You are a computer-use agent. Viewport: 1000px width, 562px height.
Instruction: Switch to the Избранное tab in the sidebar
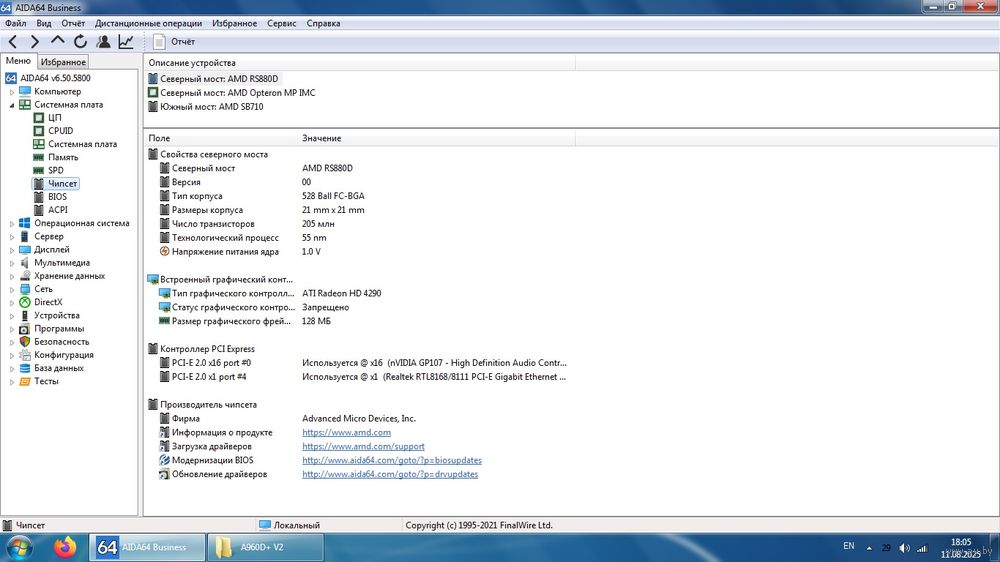(62, 62)
